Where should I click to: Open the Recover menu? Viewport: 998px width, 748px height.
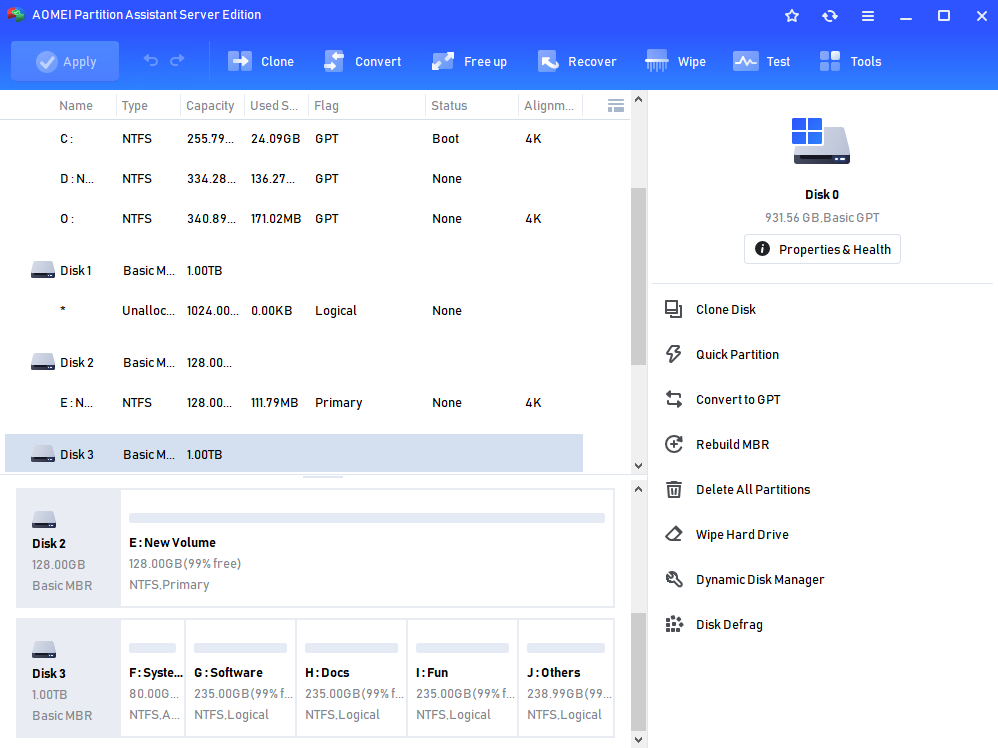[x=577, y=61]
